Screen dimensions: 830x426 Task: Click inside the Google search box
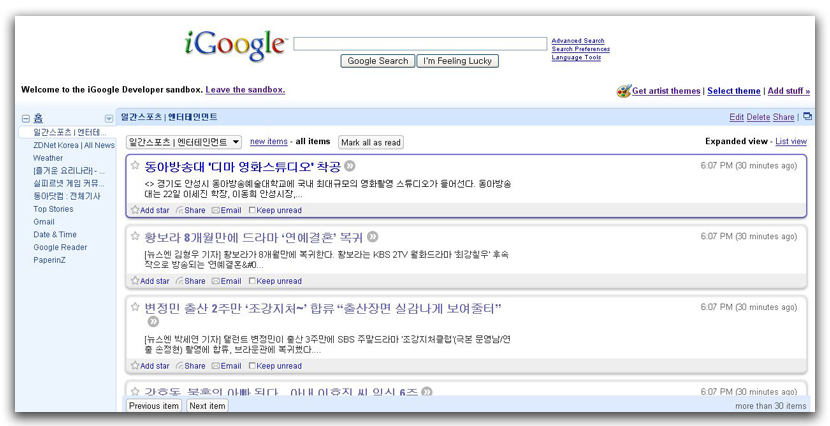tap(420, 44)
